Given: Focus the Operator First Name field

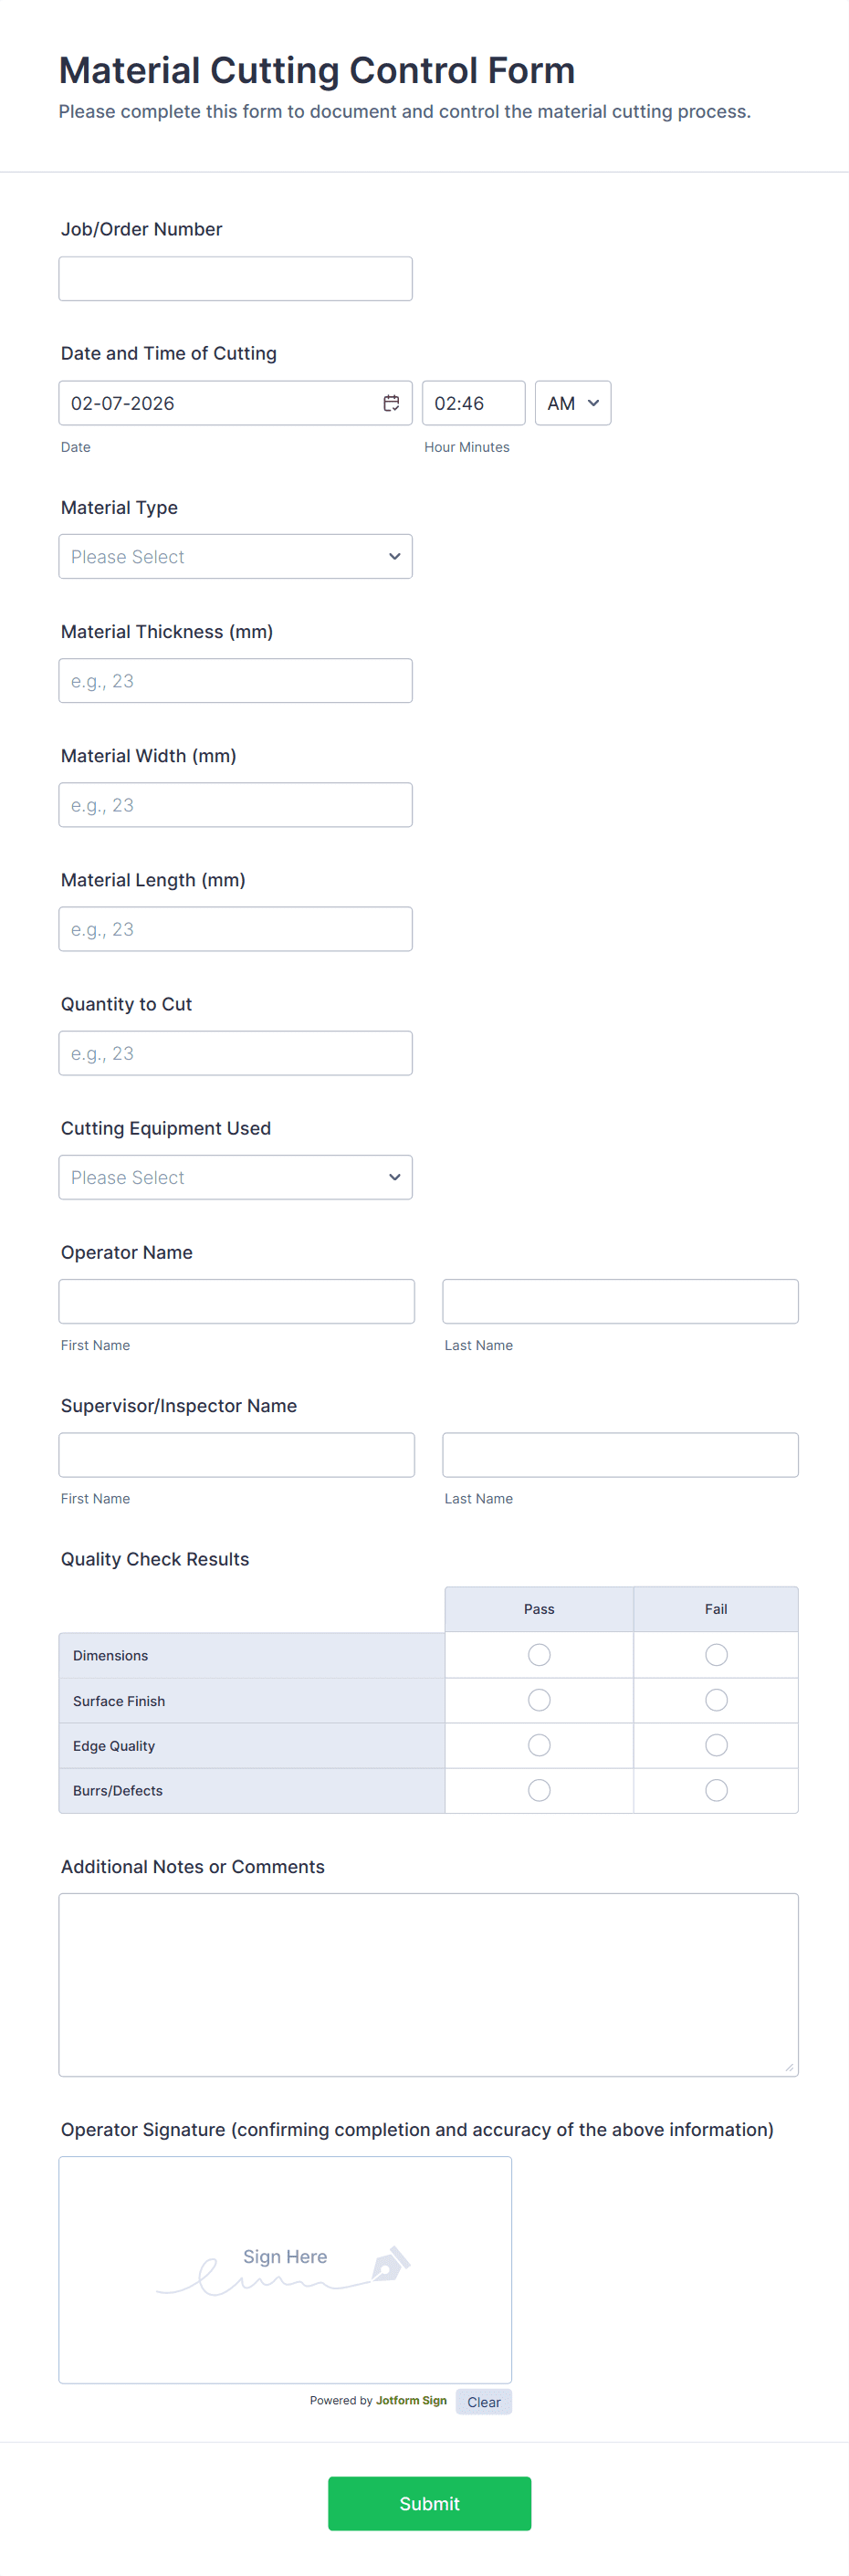Looking at the screenshot, I should 236,1301.
